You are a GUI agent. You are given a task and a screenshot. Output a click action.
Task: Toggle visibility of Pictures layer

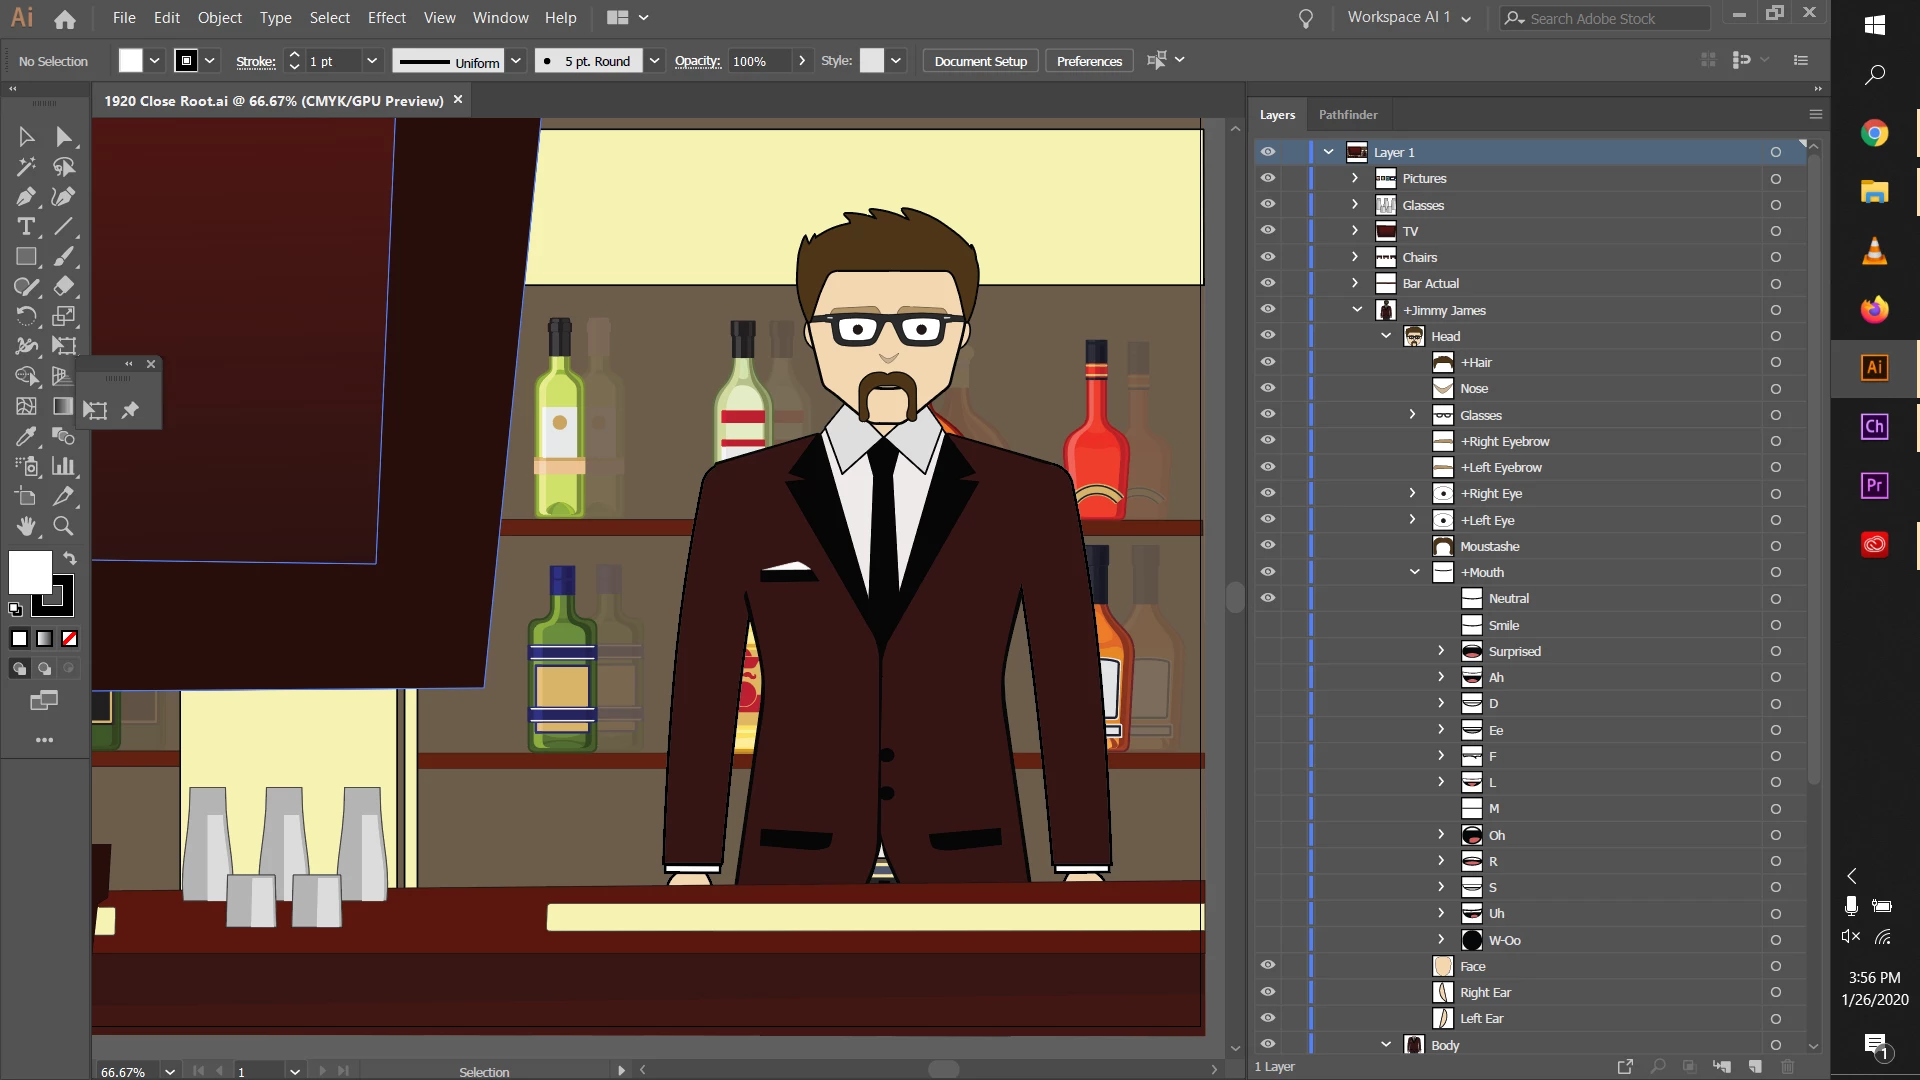pos(1268,178)
